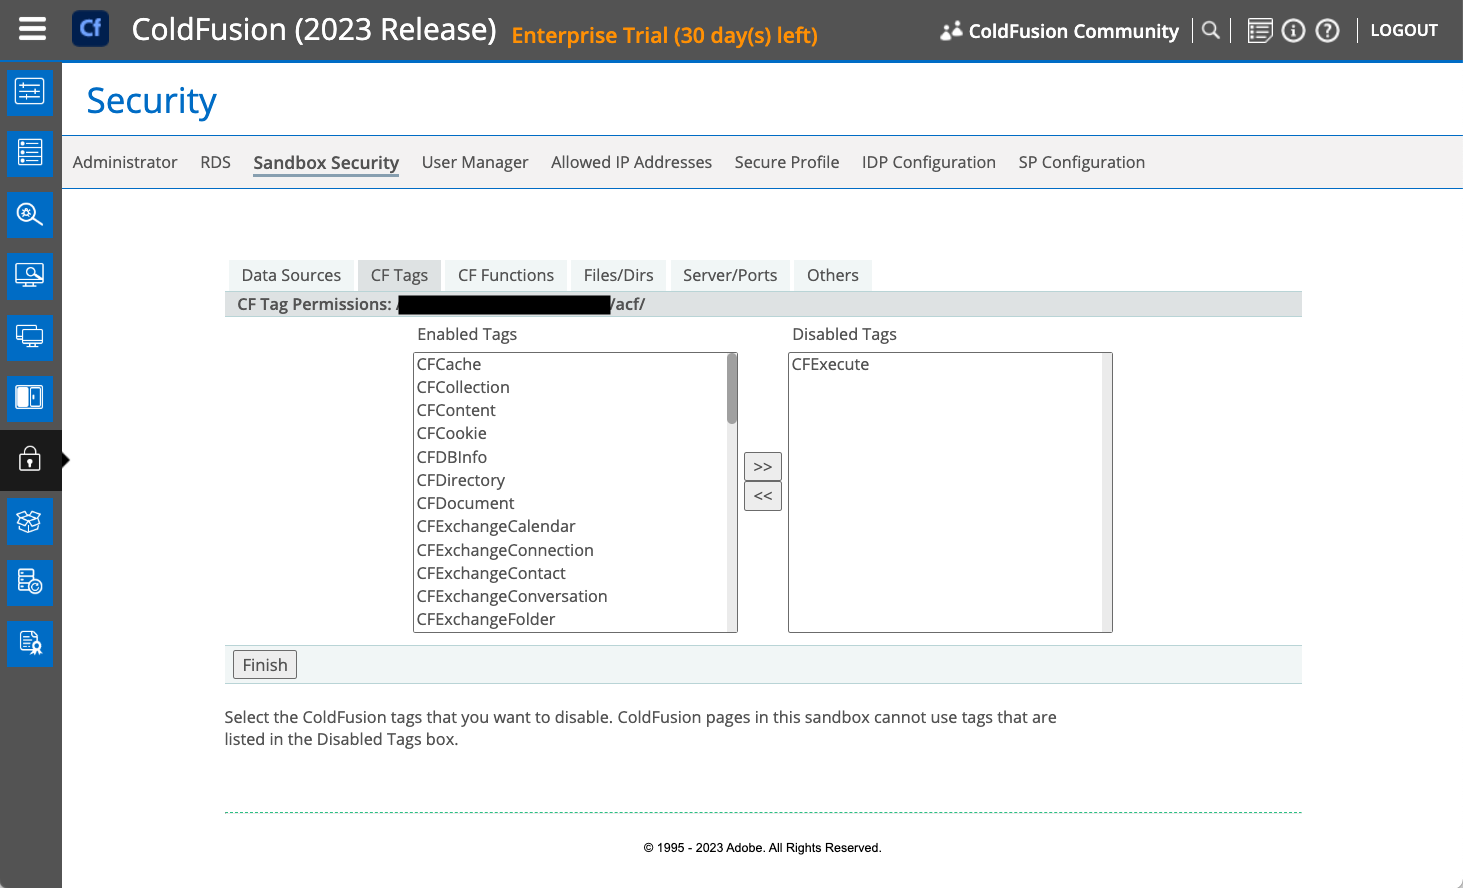Open Server Monitoring sidebar monitor icon

coord(30,275)
